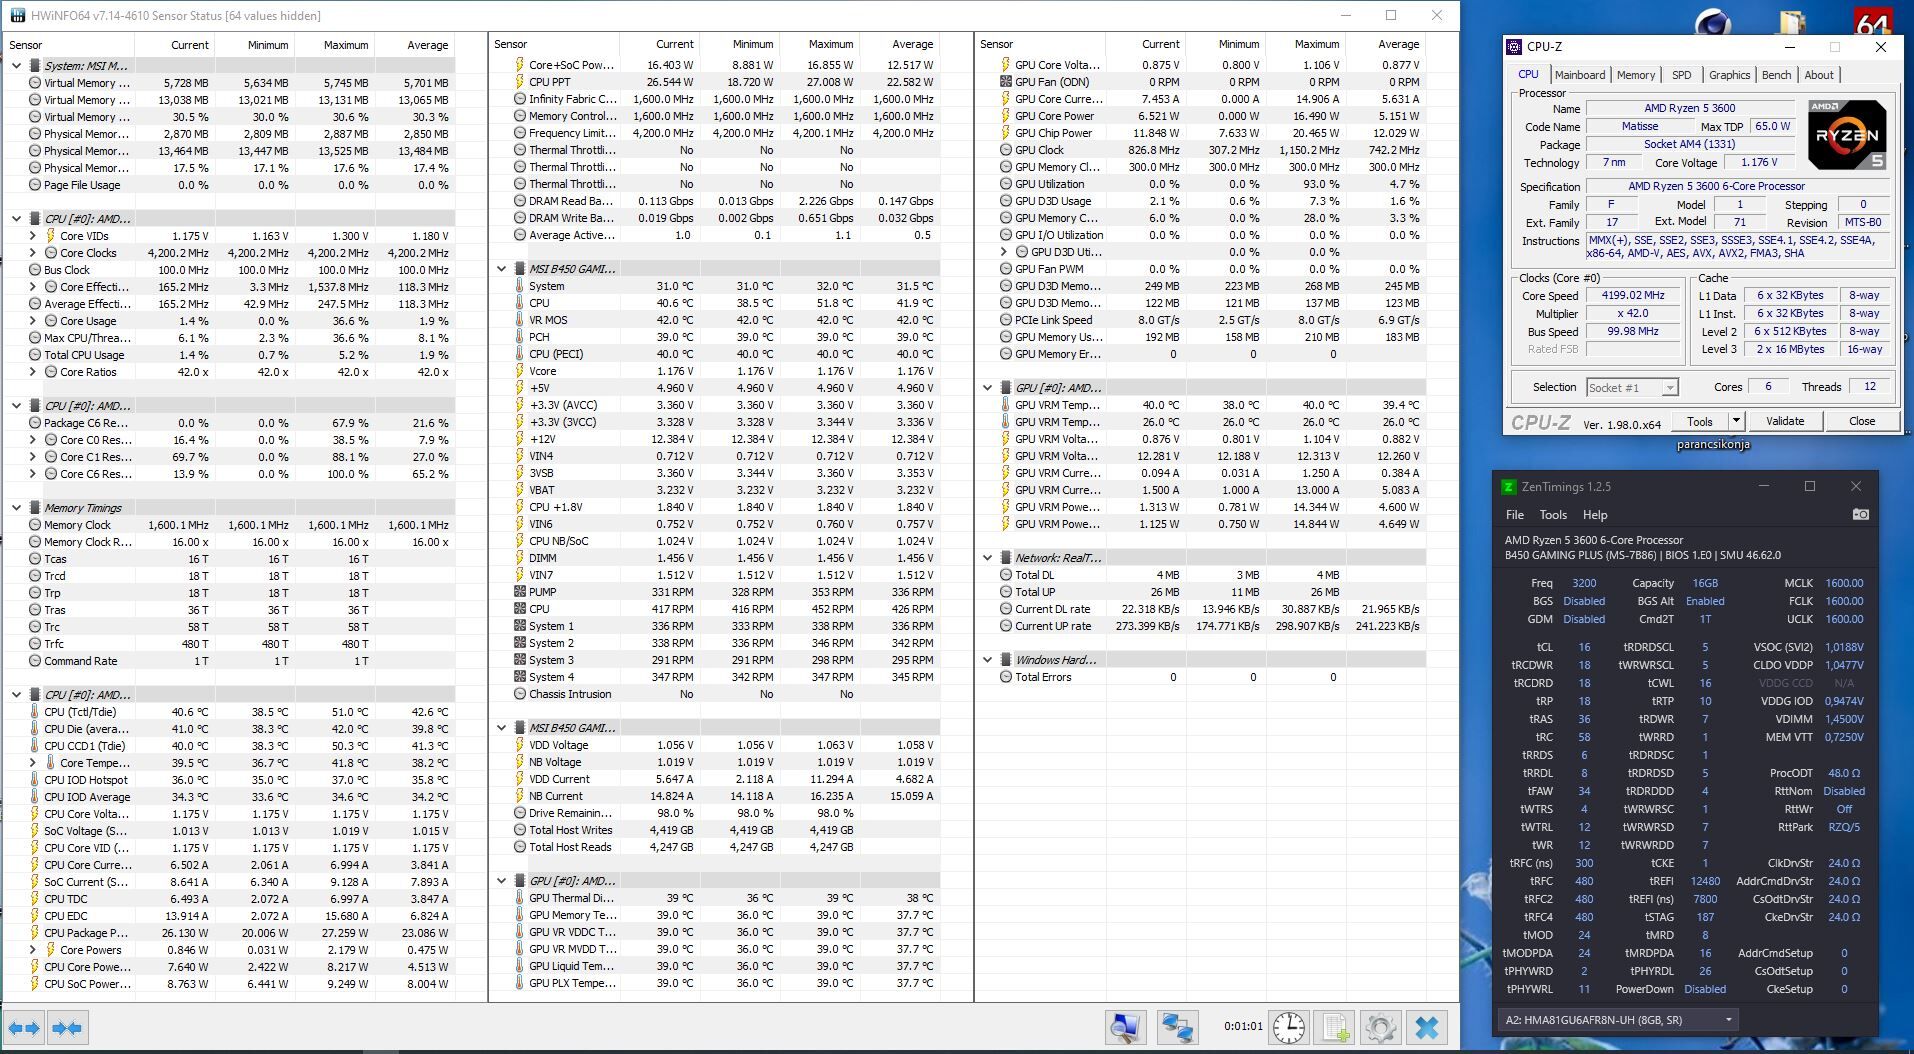The width and height of the screenshot is (1914, 1054).
Task: Expand the Core Usage row
Action: pyautogui.click(x=33, y=321)
